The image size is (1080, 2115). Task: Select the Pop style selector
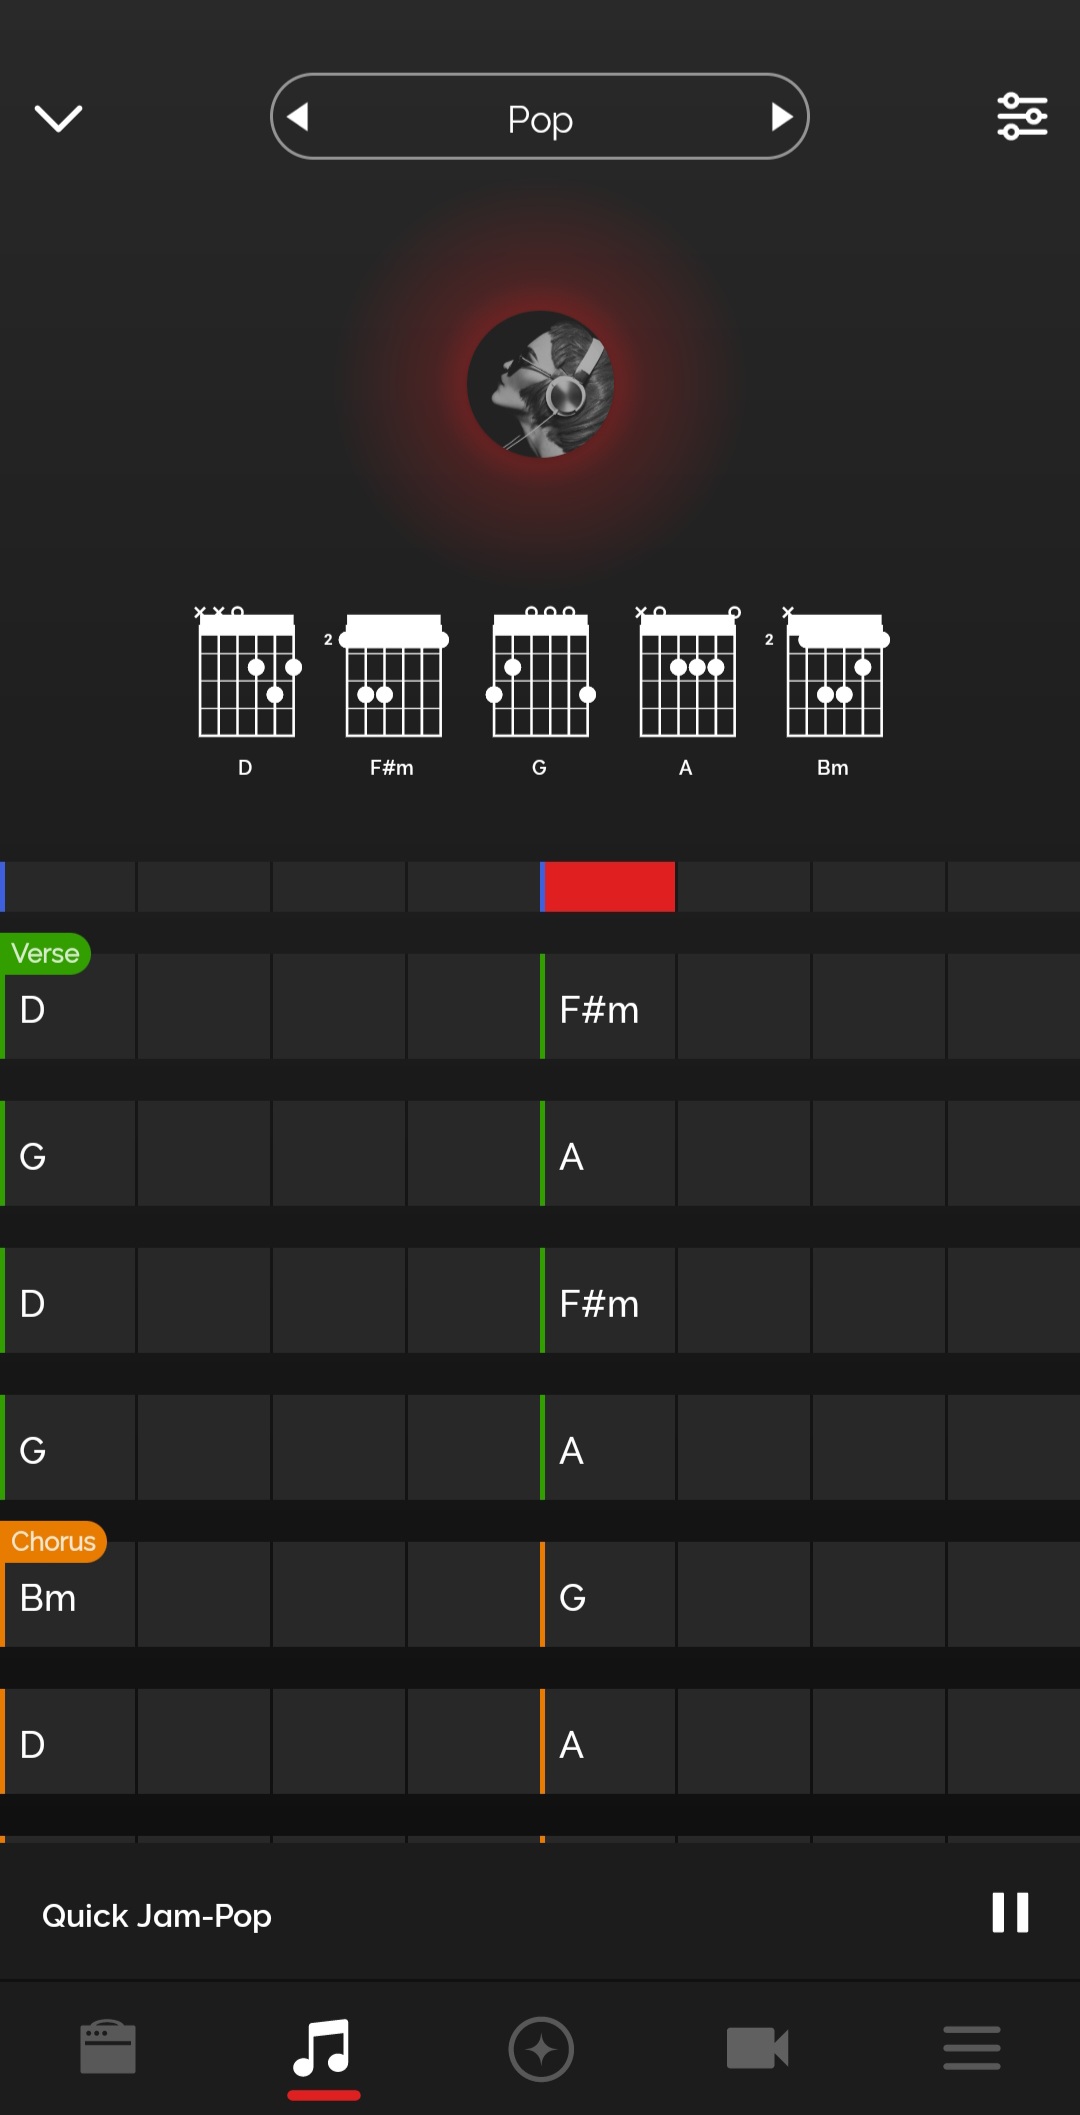[540, 116]
